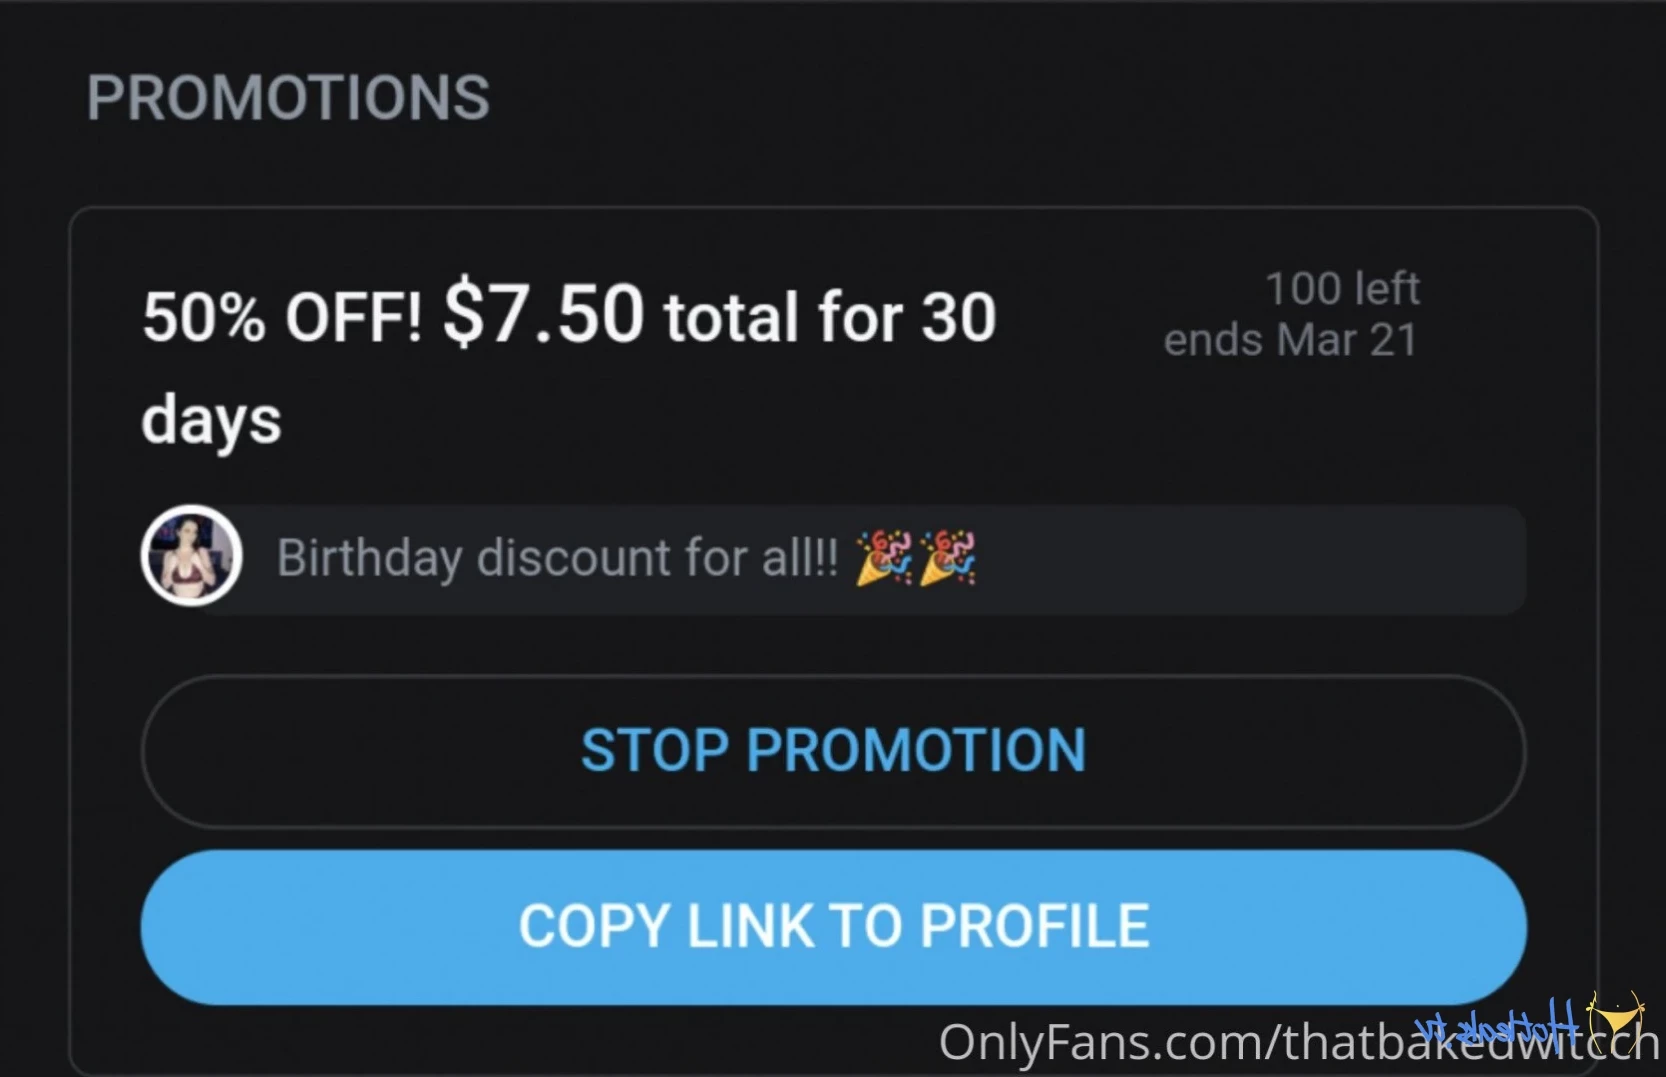
Task: Click the word "PROFILE" on the blue button
Action: 1034,926
